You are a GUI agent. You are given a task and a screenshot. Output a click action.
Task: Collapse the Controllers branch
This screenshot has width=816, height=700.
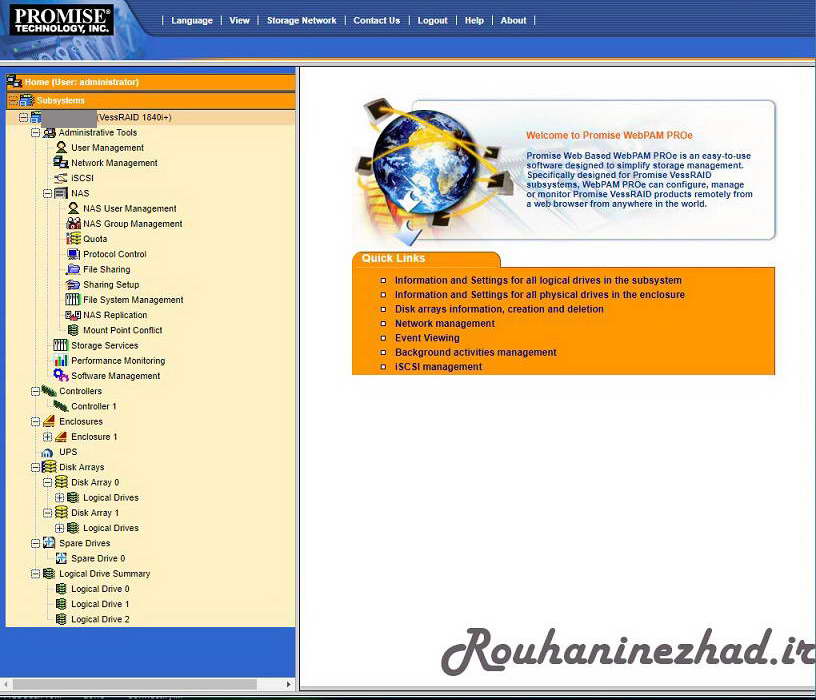[35, 391]
